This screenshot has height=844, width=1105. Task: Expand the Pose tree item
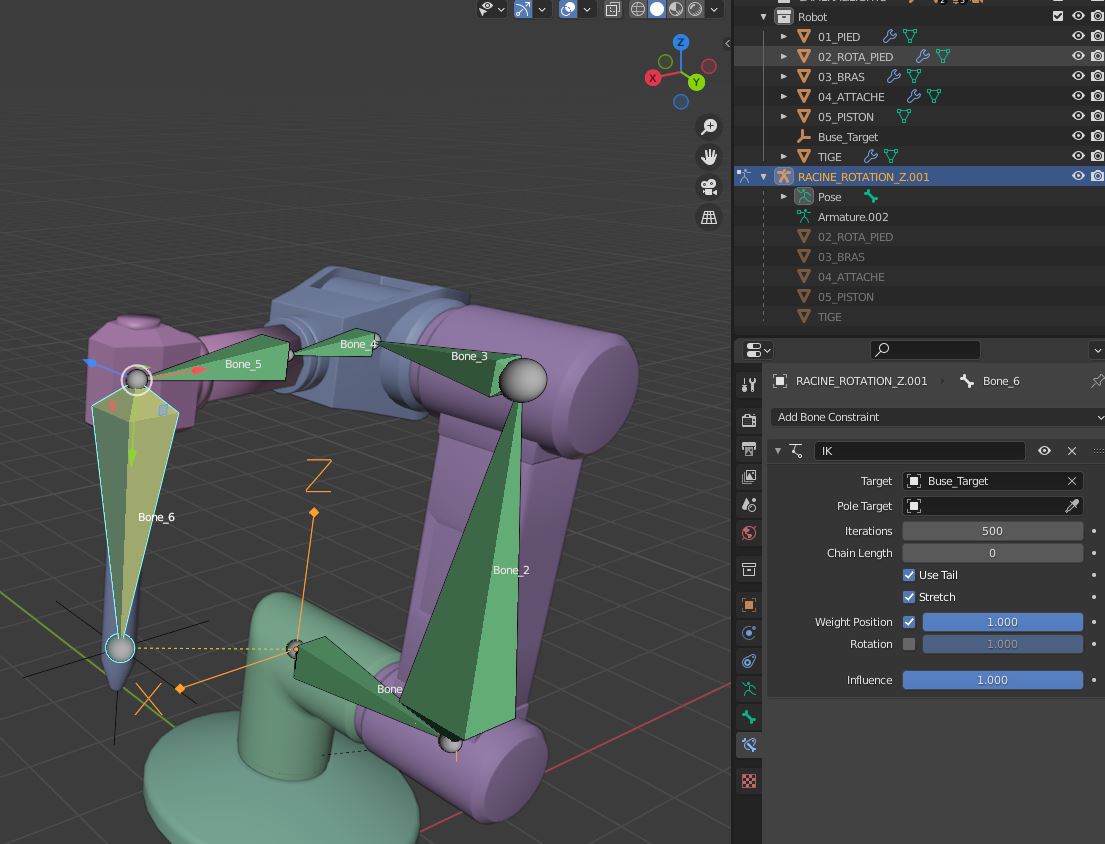click(784, 197)
